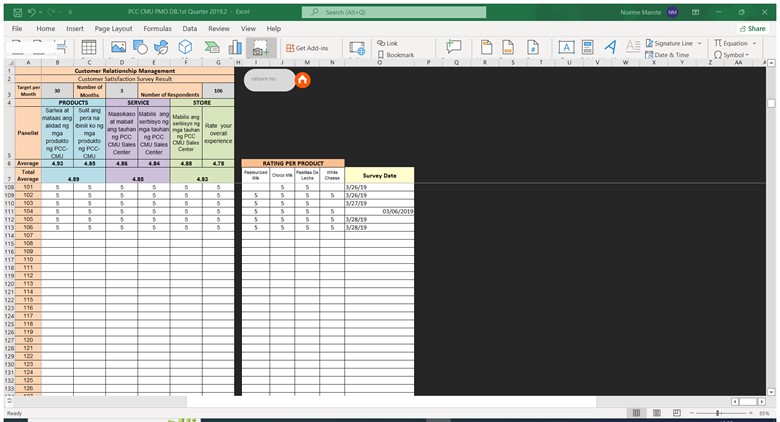Click the Number of Respondents value 106
The height and width of the screenshot is (422, 780).
[x=218, y=91]
